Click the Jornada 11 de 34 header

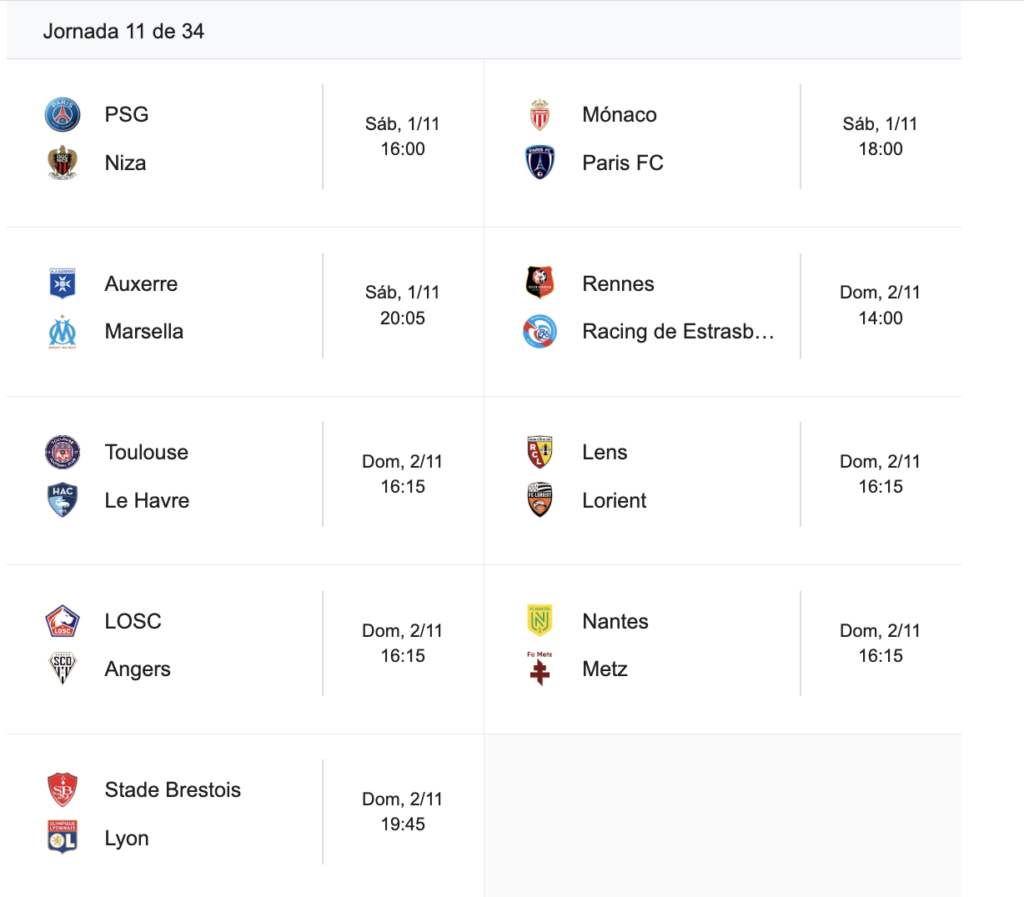(124, 32)
